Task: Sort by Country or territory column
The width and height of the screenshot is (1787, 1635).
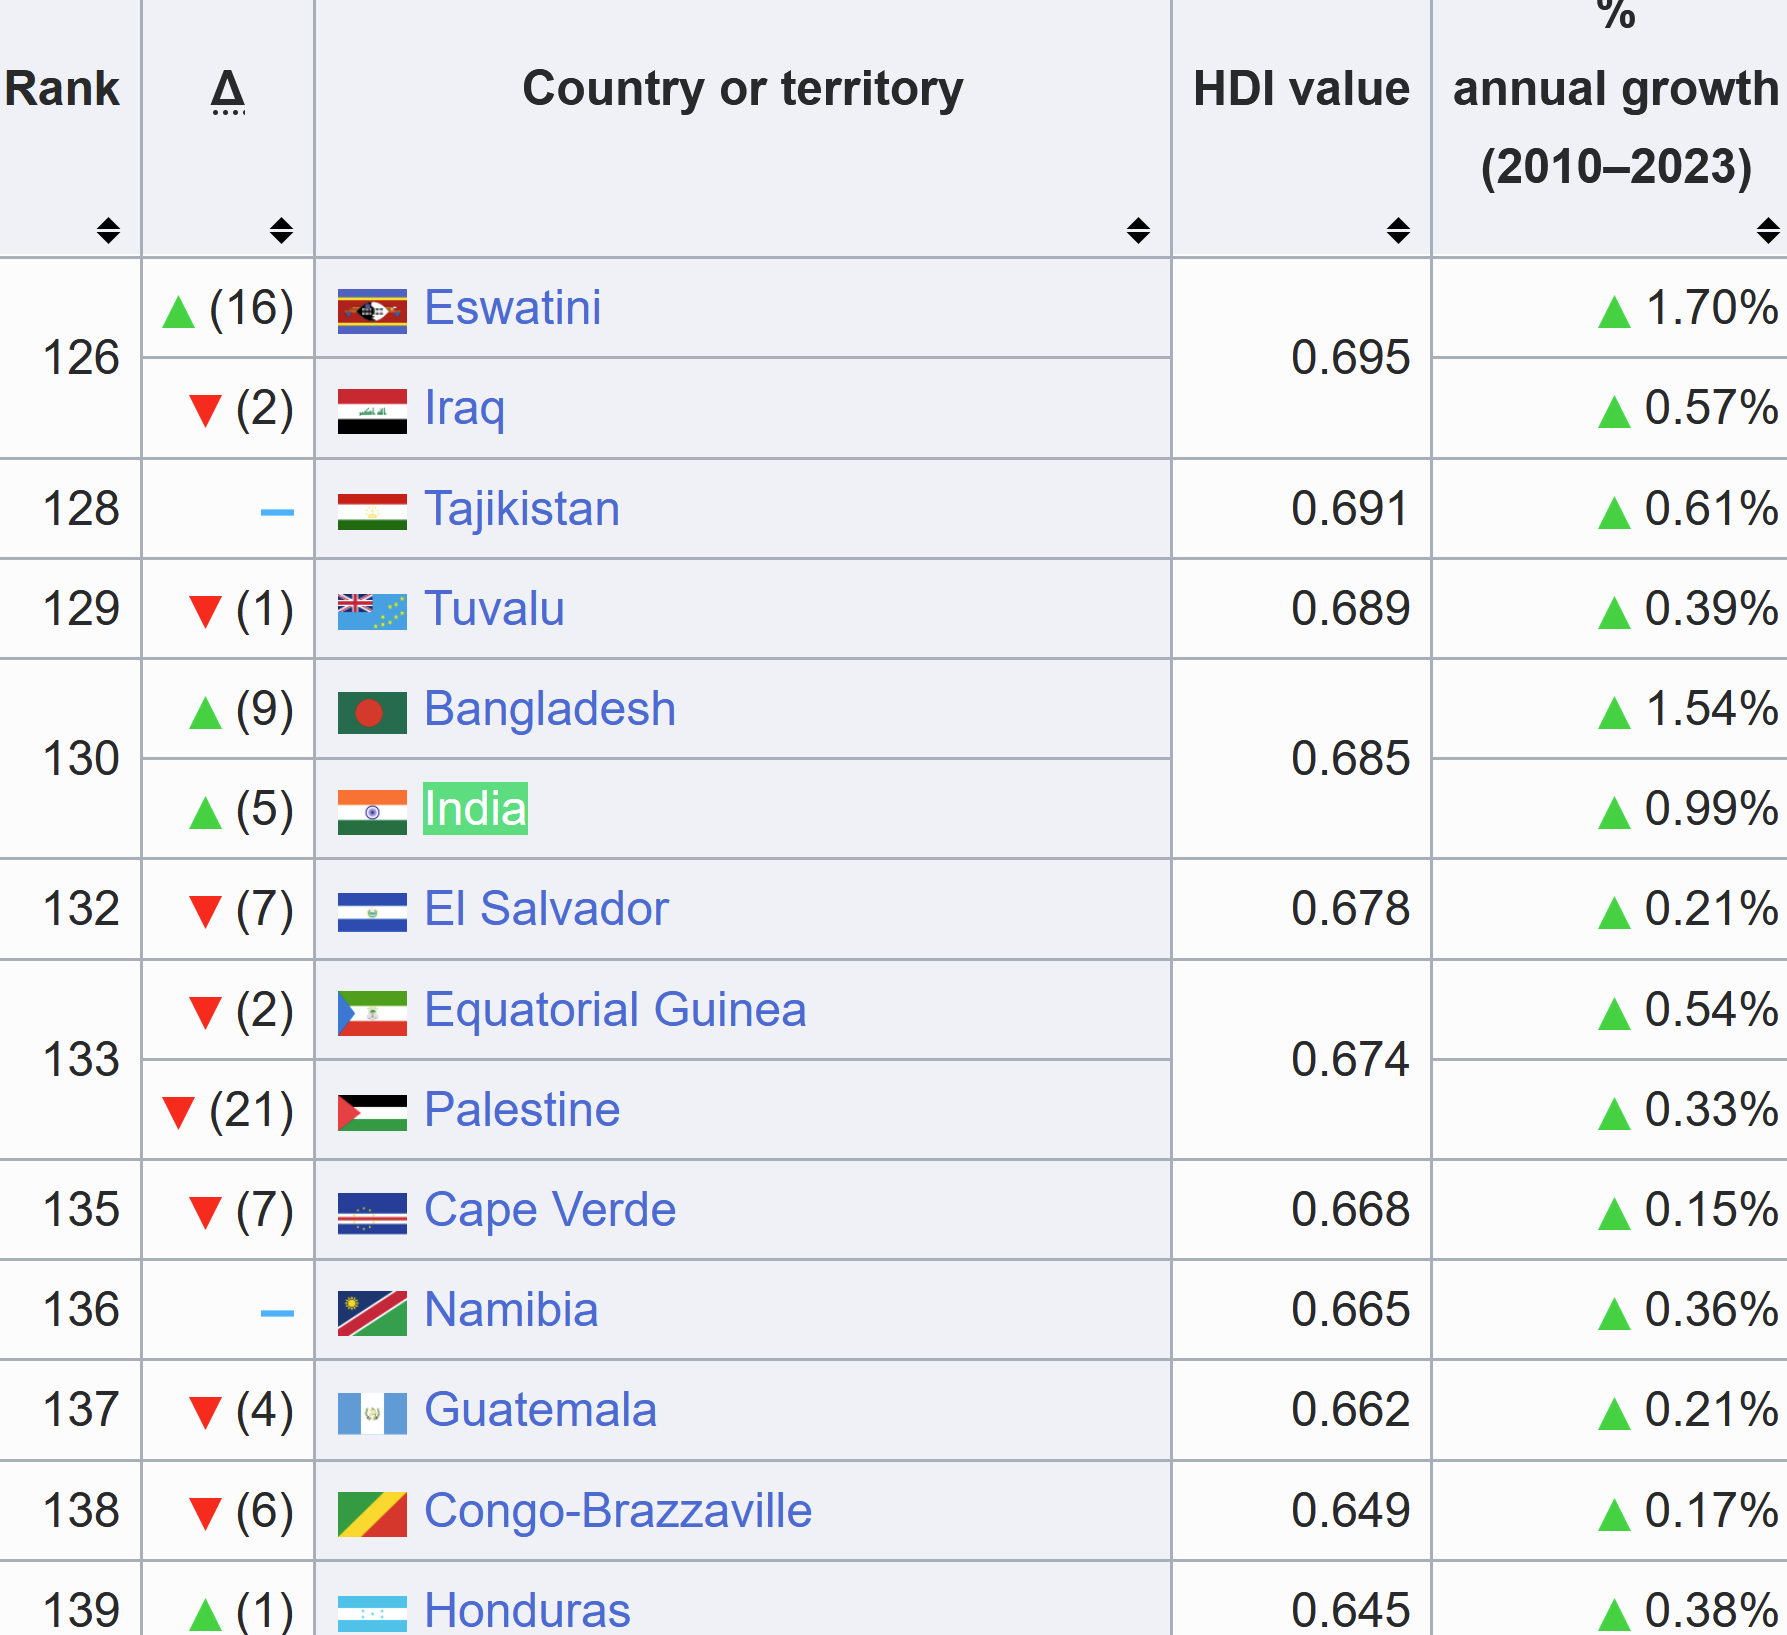Action: click(1138, 231)
